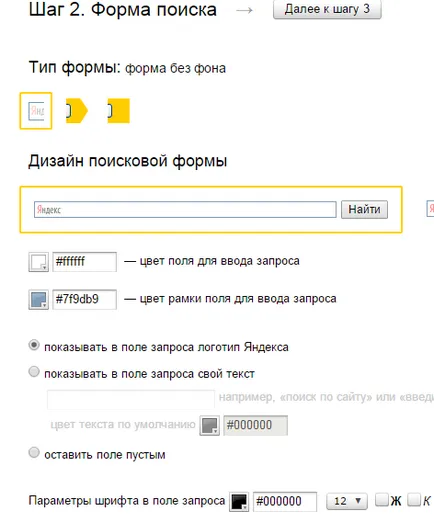Click "Параметры шрифта в поле запроса" label
Image resolution: width=434 pixels, height=523 pixels.
pyautogui.click(x=127, y=501)
